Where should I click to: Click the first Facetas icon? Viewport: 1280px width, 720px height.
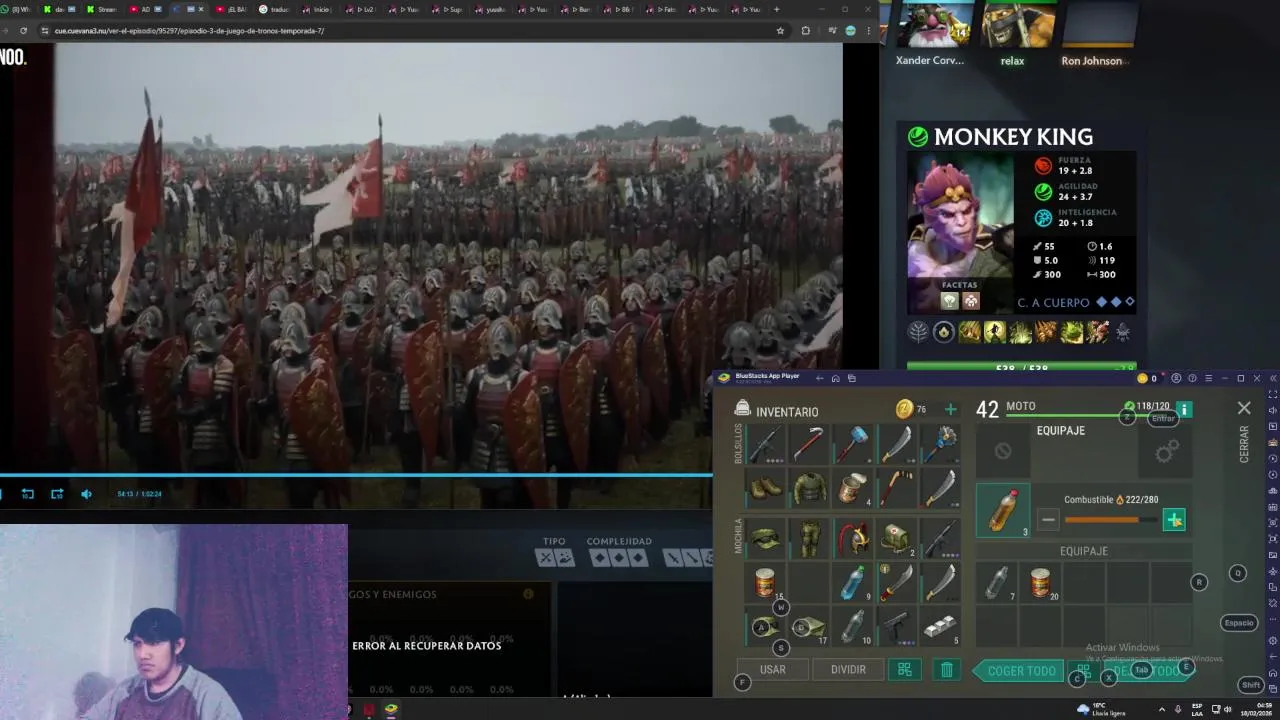[x=949, y=301]
